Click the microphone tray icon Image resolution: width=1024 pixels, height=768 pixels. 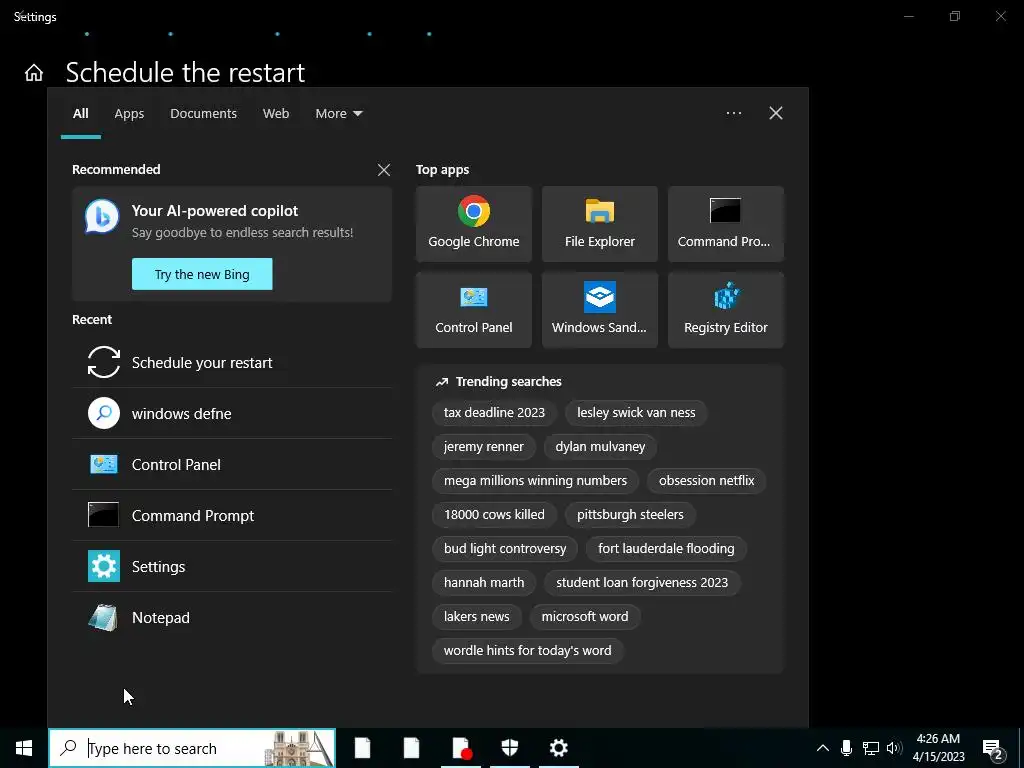pyautogui.click(x=846, y=748)
